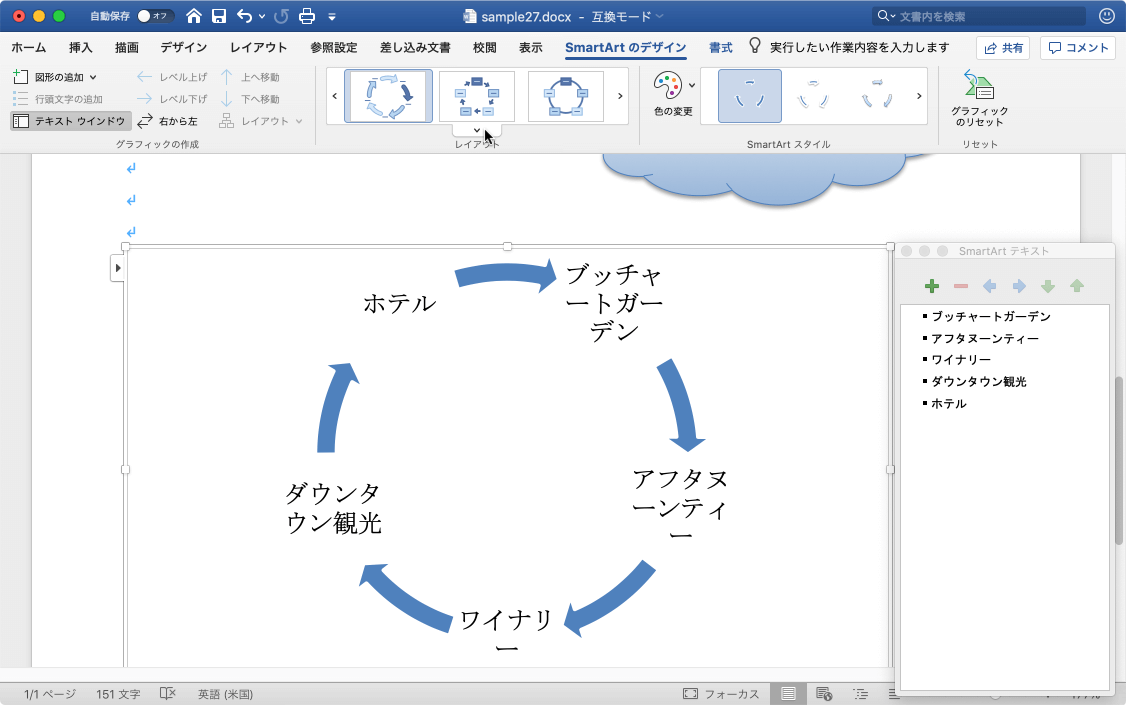Move item down with green down arrow
This screenshot has height=705, width=1126.
tap(1048, 286)
